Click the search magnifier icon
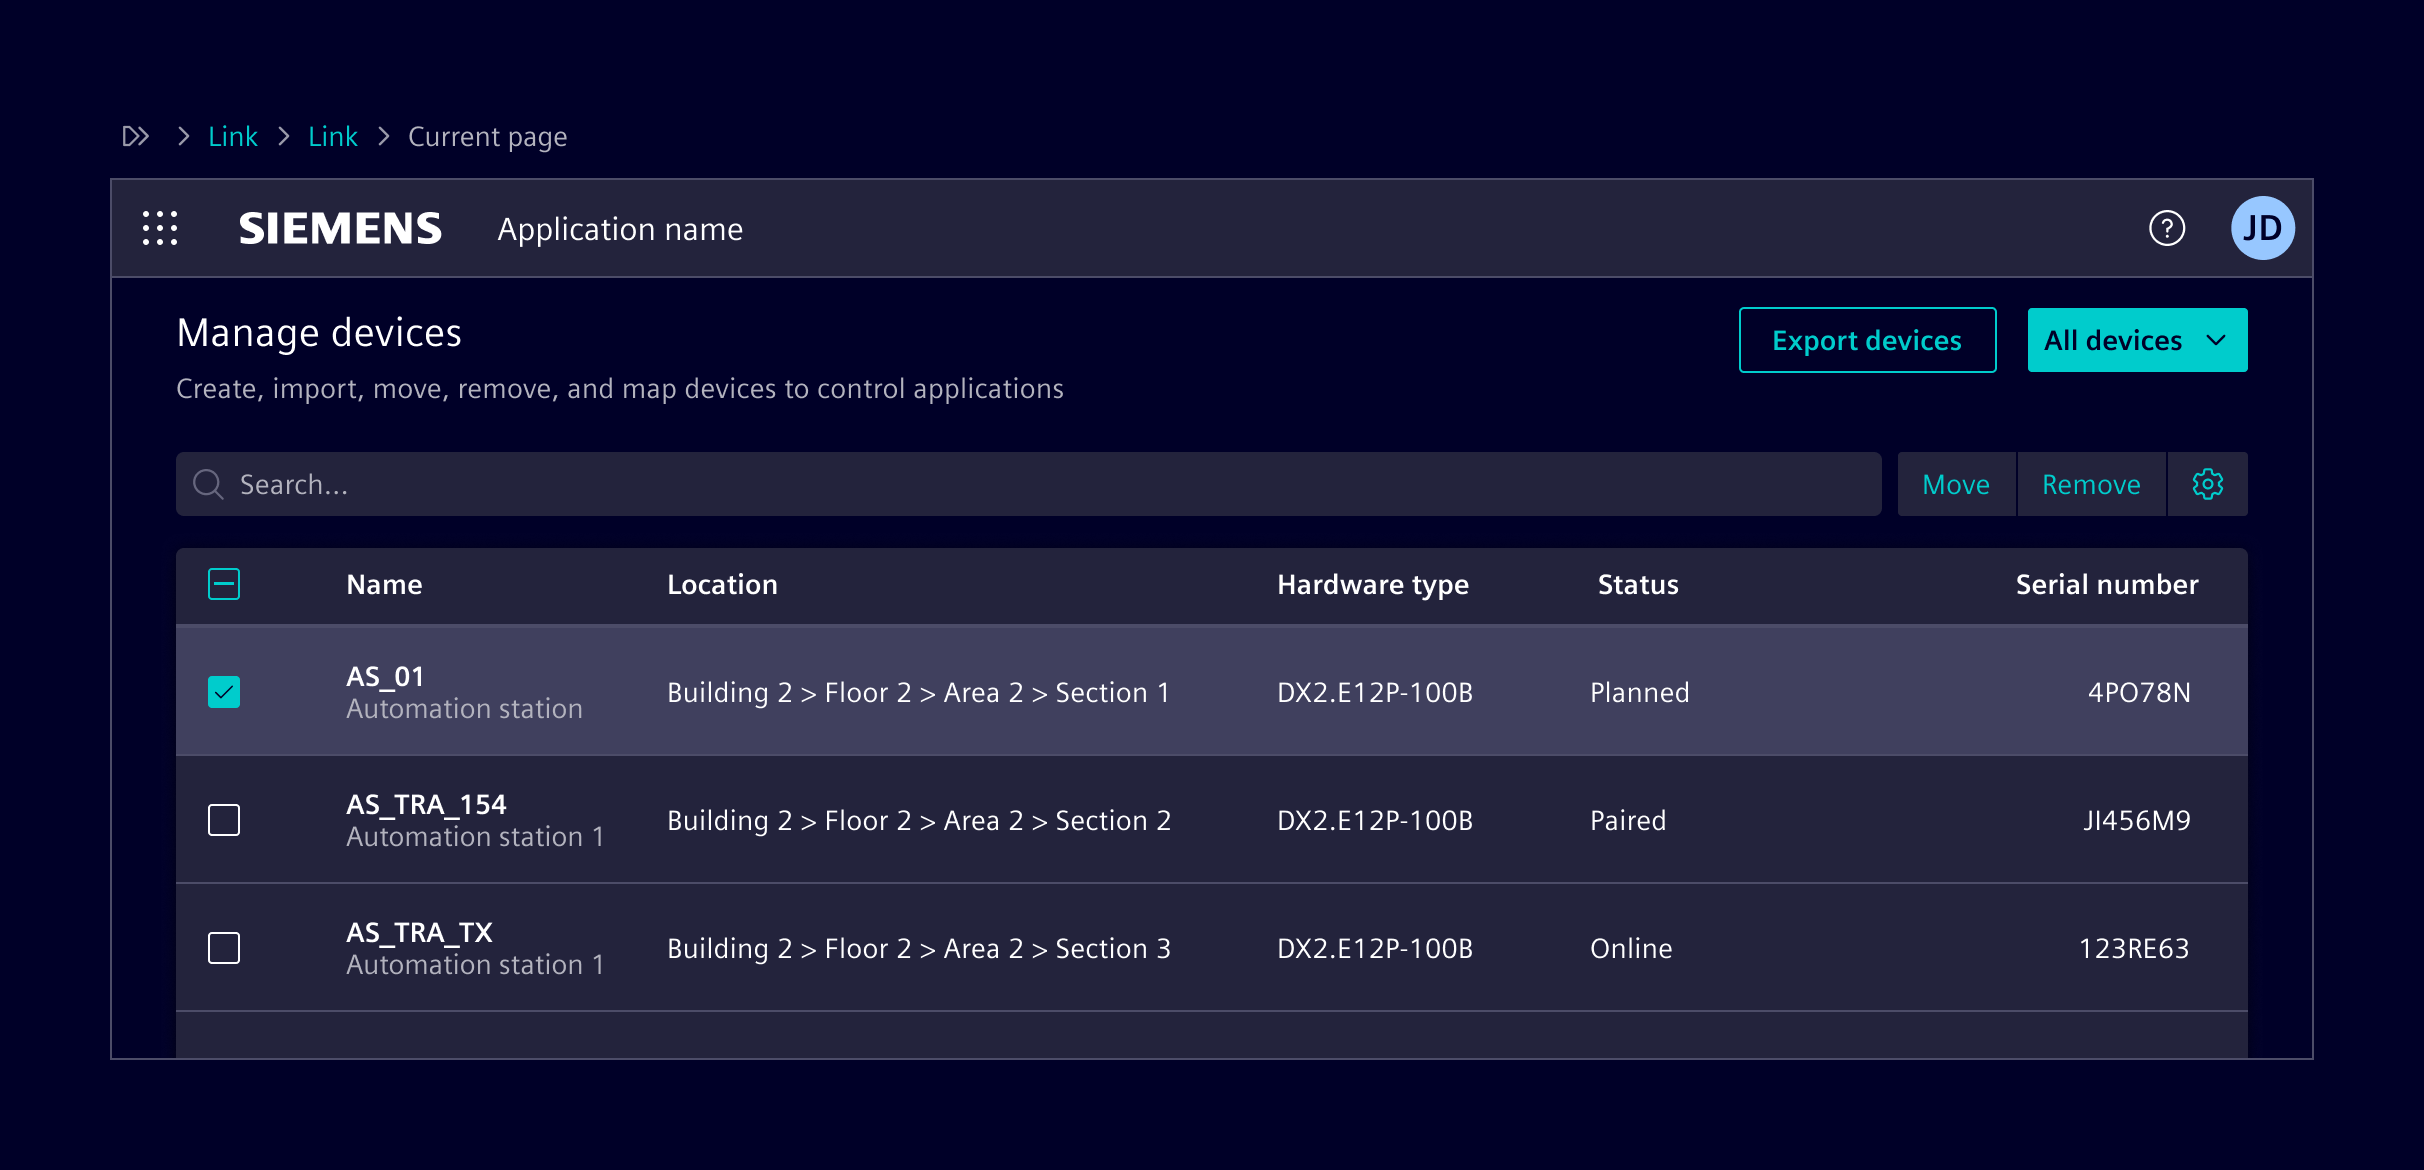Viewport: 2424px width, 1170px height. point(208,484)
